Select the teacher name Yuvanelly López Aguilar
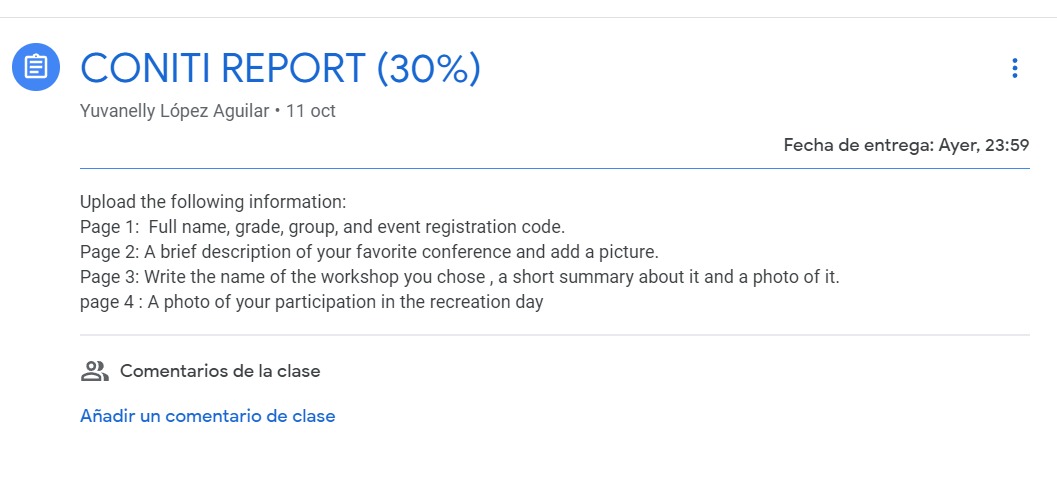This screenshot has height=490, width=1057. point(175,111)
